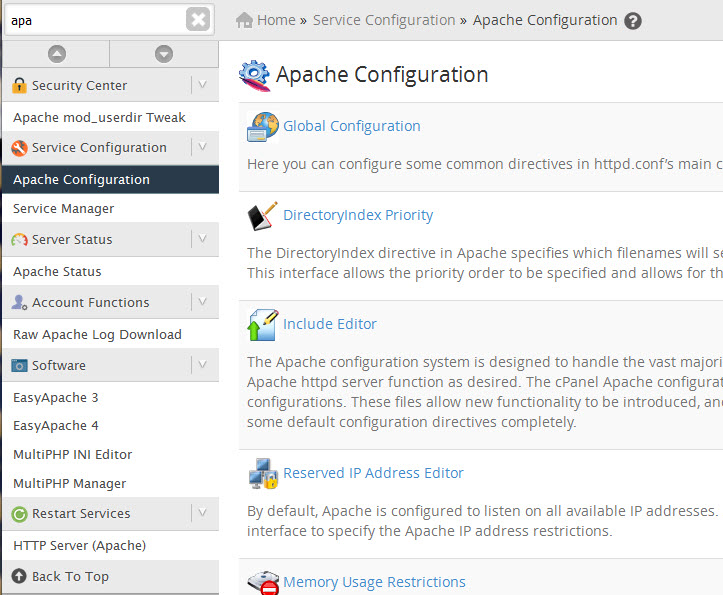Image resolution: width=723 pixels, height=595 pixels.
Task: Click the Memory Usage Restrictions icon
Action: [262, 583]
